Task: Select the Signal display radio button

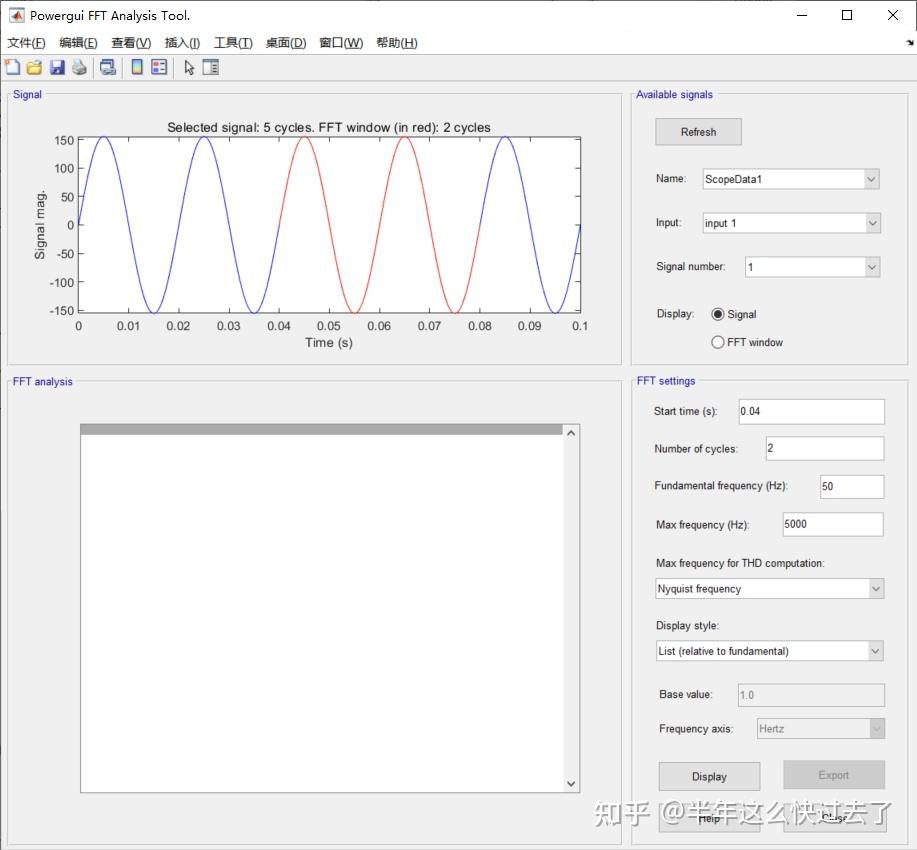Action: coord(717,314)
